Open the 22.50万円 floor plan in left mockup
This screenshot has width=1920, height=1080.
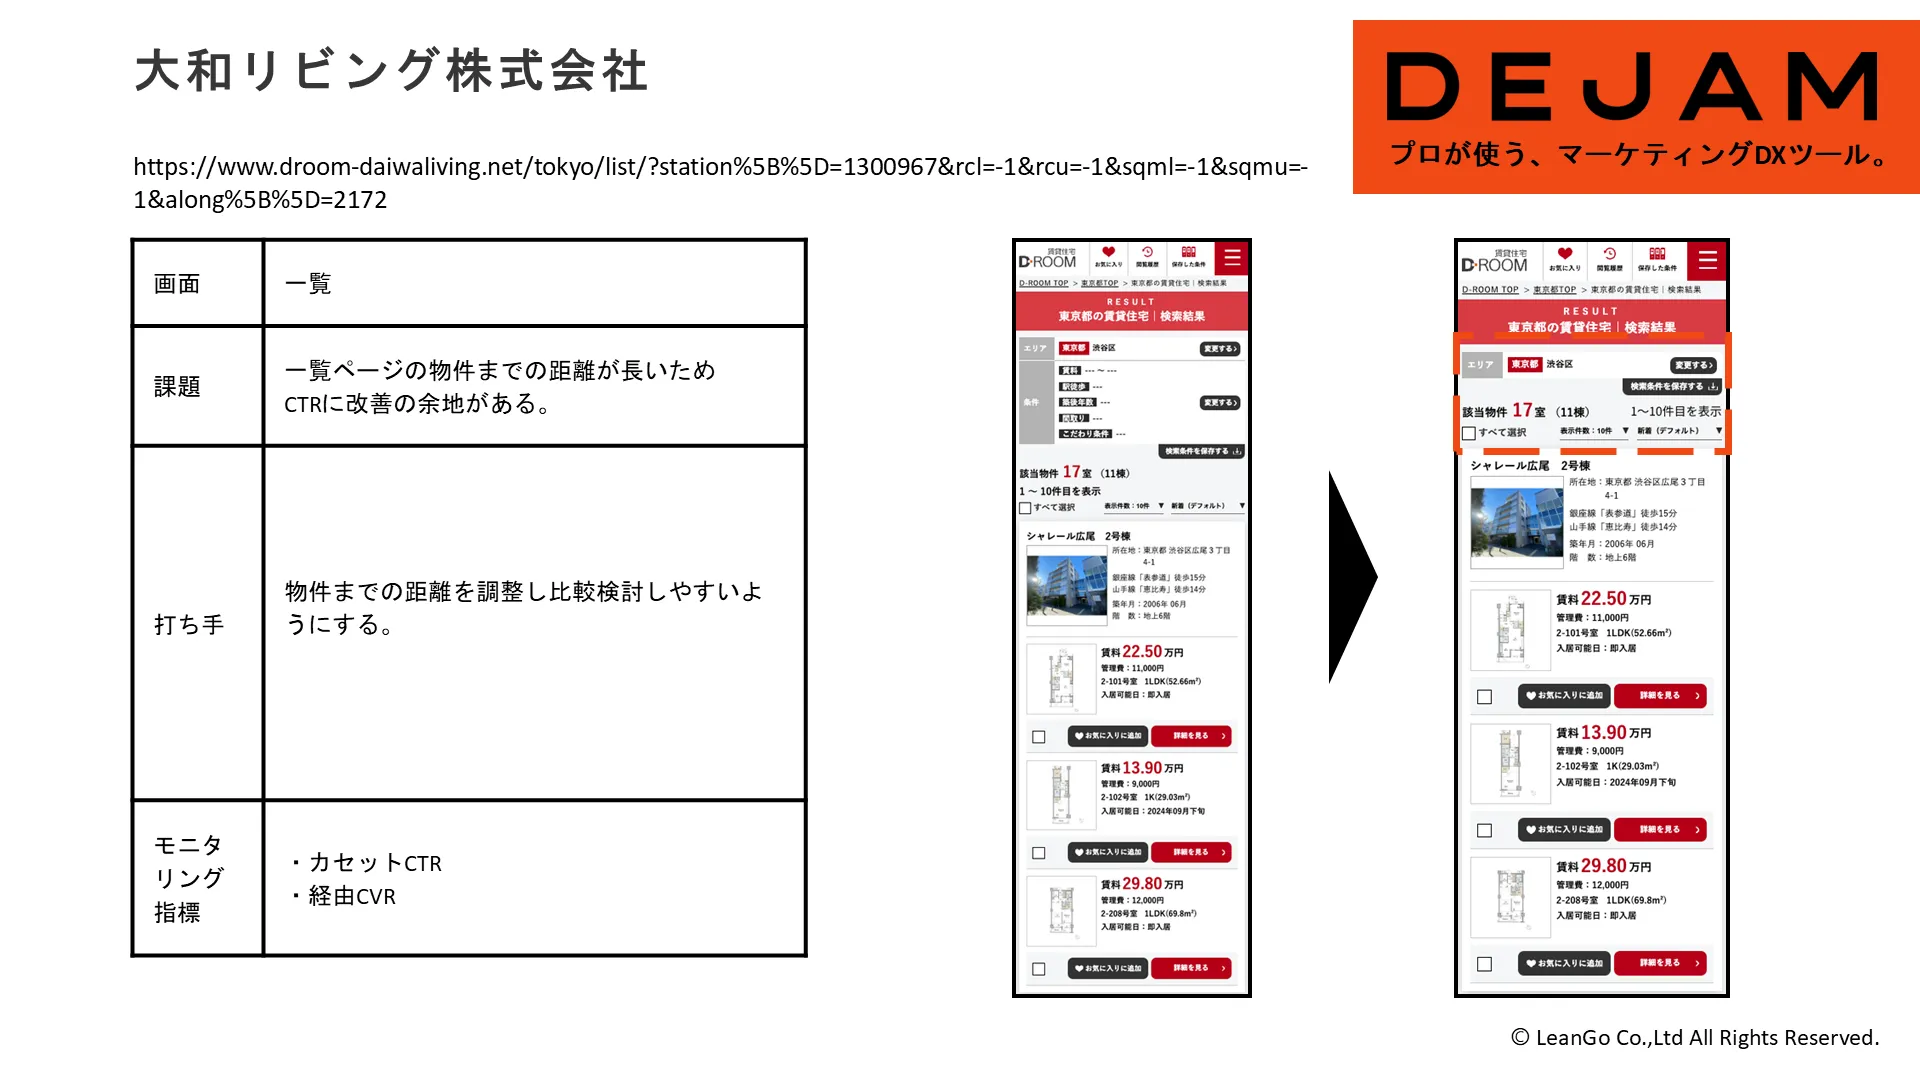1061,679
